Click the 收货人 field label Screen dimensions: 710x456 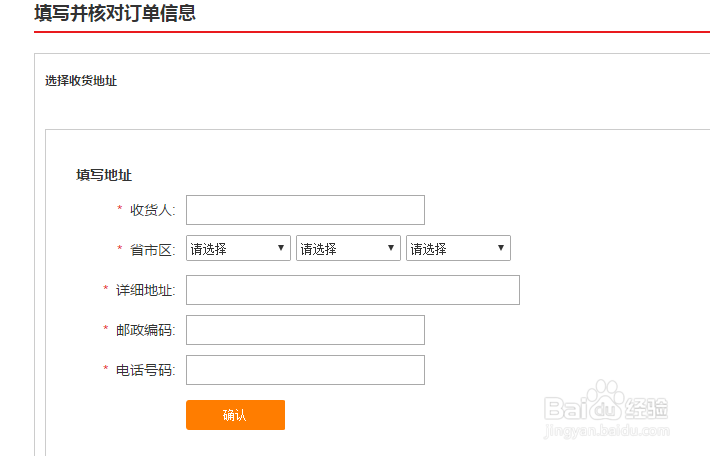(152, 210)
